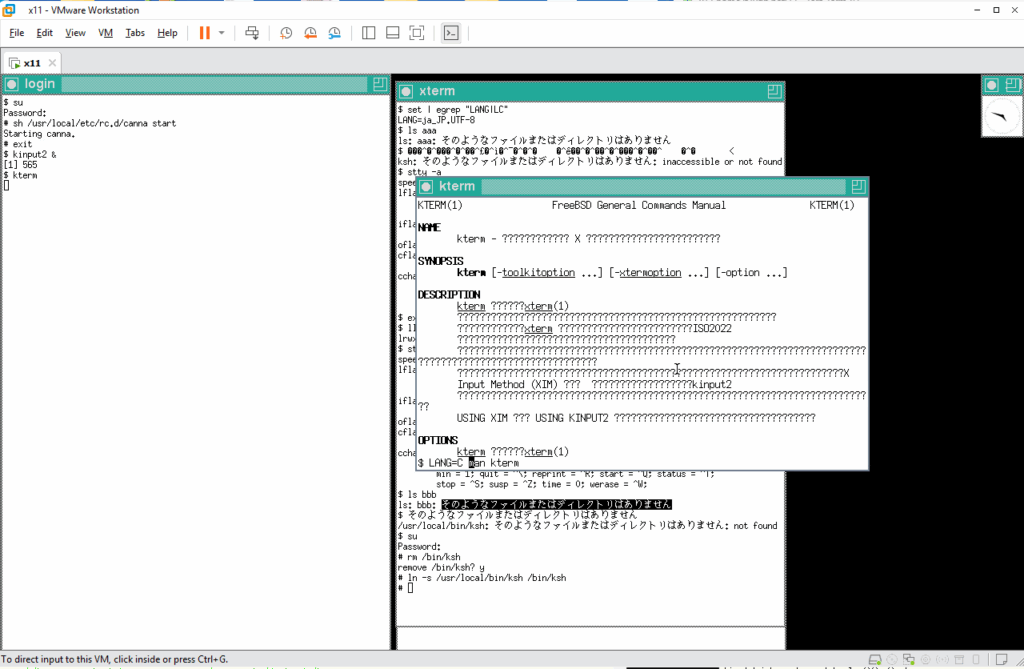This screenshot has width=1024, height=669.
Task: Click the highlighted Japanese error text
Action: (556, 504)
